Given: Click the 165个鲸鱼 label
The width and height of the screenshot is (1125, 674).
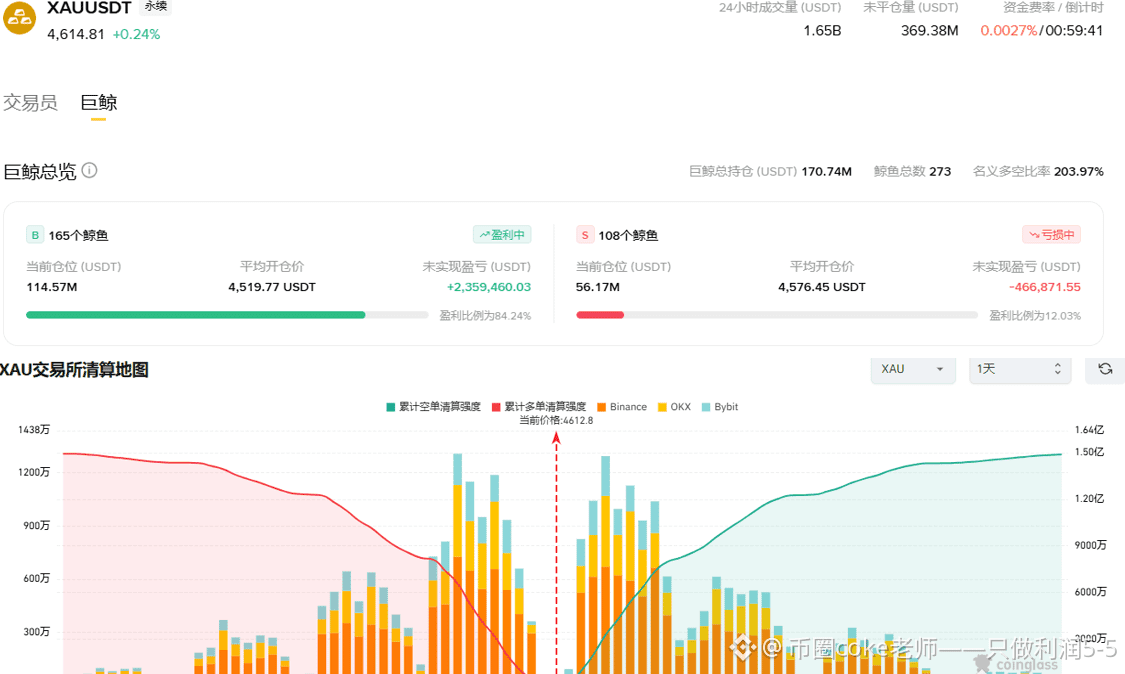Looking at the screenshot, I should (x=78, y=235).
